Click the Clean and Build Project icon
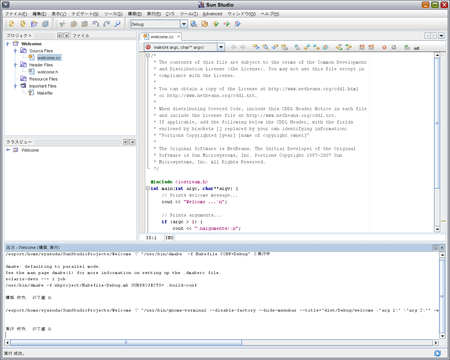450x360 pixels. click(205, 24)
